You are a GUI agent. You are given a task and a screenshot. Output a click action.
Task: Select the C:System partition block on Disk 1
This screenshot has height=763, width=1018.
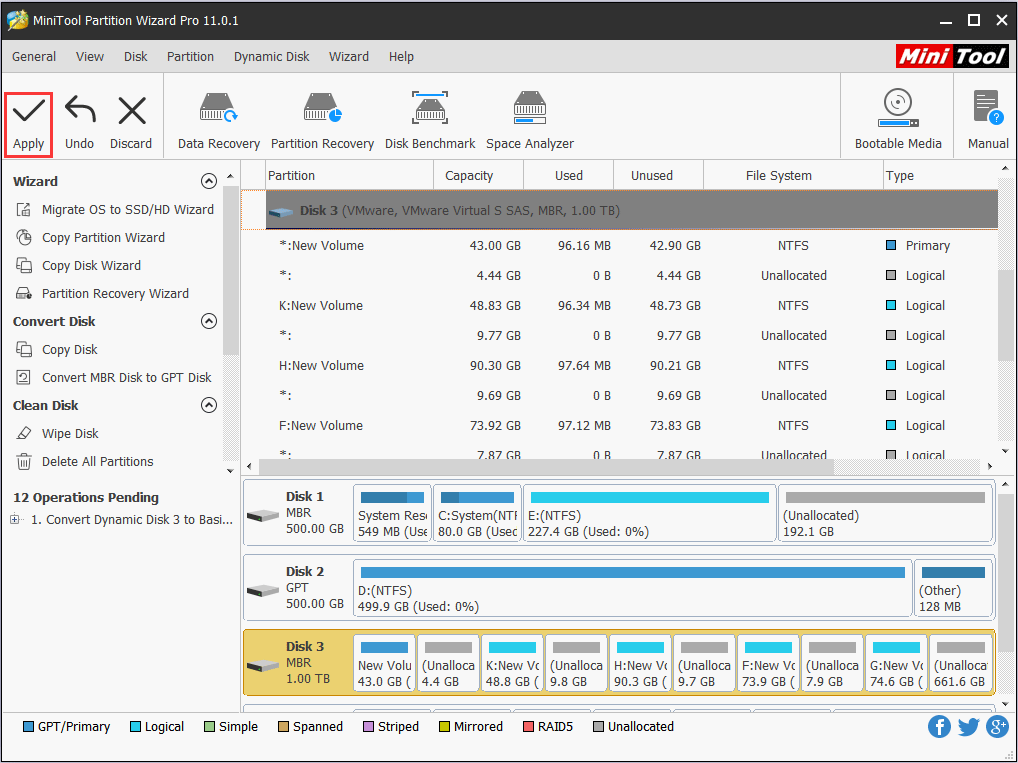pyautogui.click(x=477, y=513)
